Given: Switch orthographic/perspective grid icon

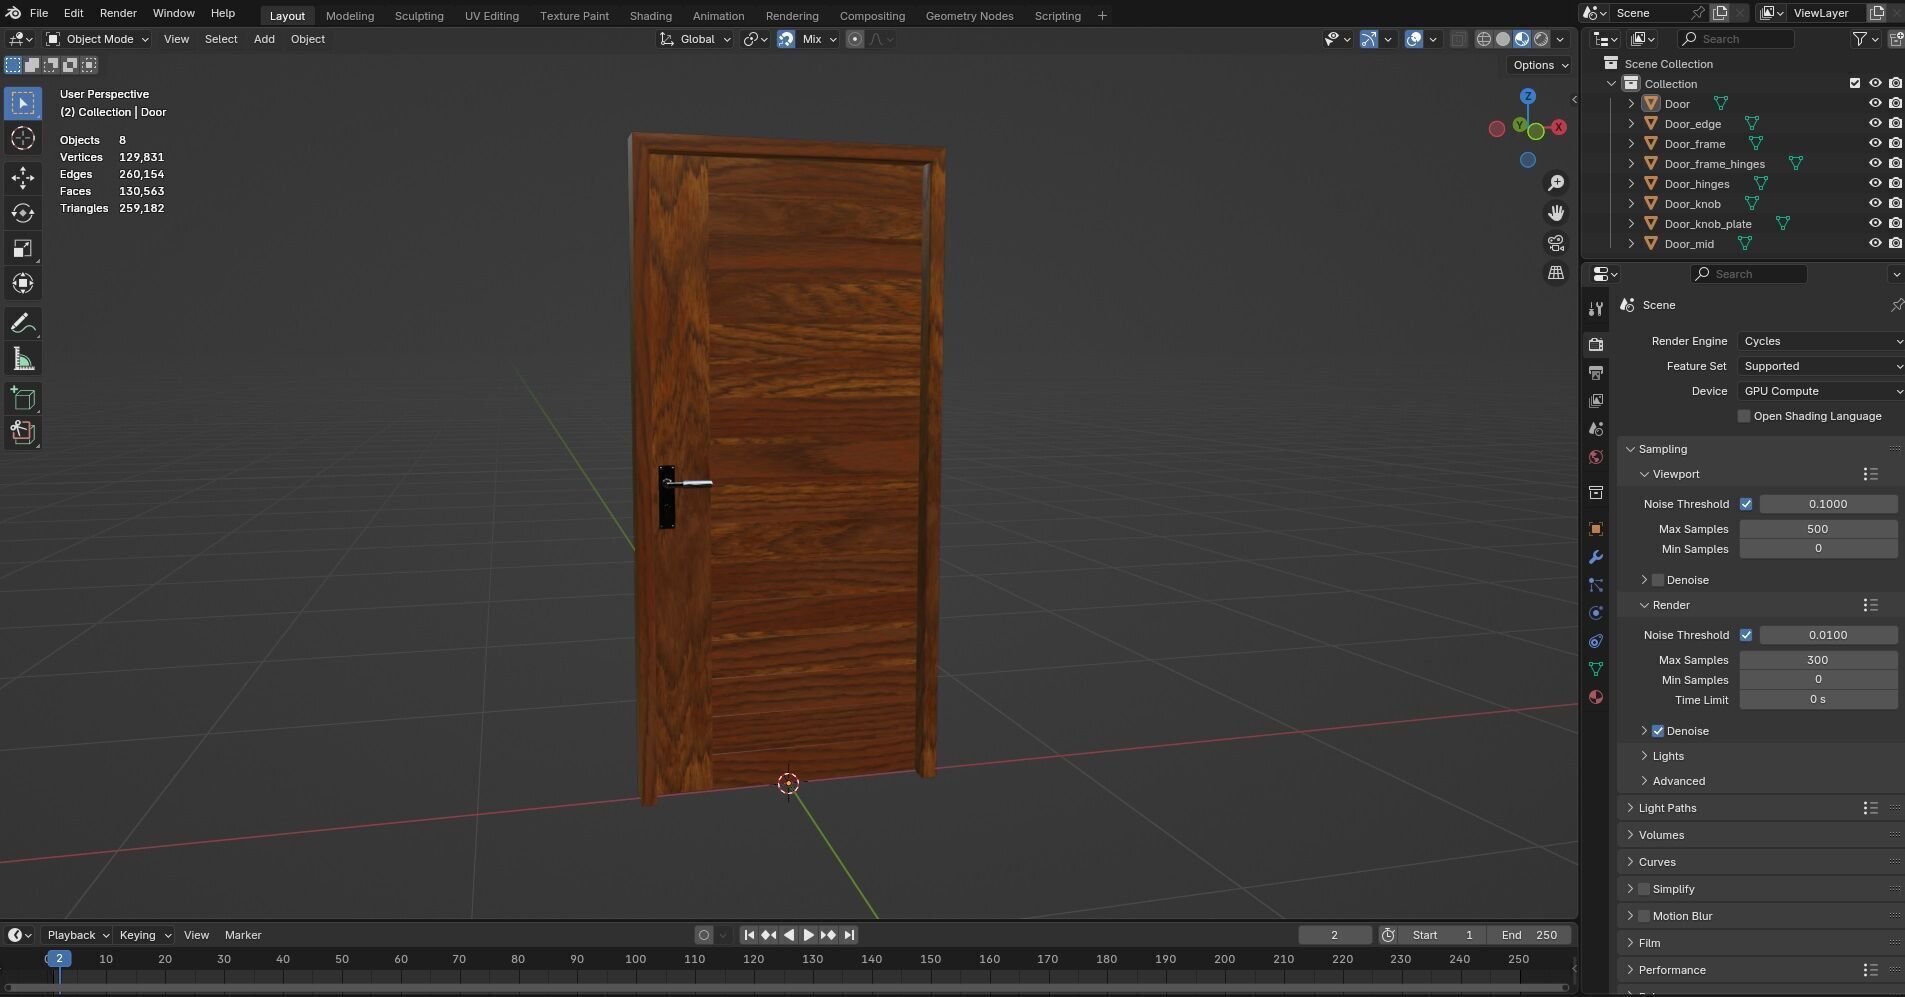Looking at the screenshot, I should coord(1556,273).
